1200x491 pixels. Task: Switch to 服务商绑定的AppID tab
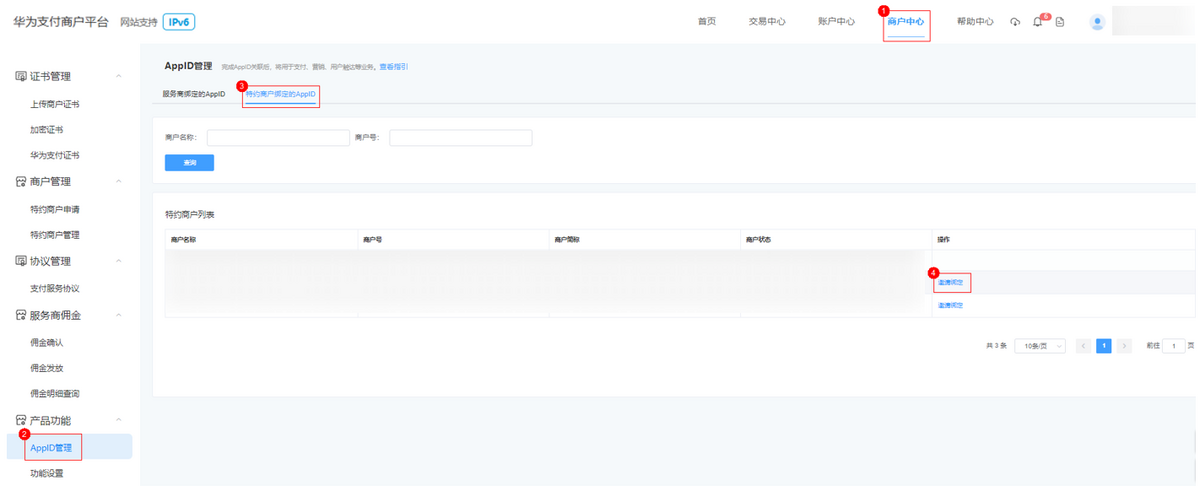click(x=194, y=94)
